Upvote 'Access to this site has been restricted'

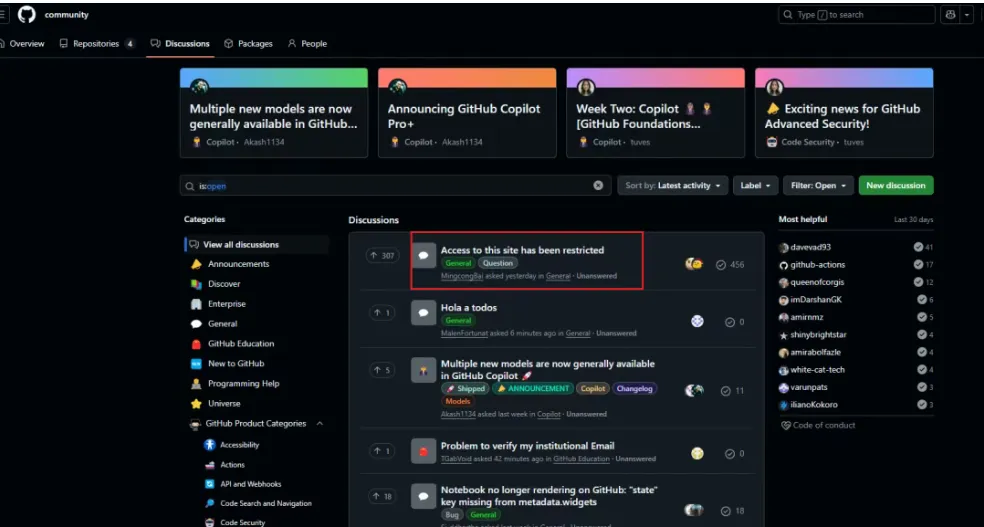coord(382,255)
